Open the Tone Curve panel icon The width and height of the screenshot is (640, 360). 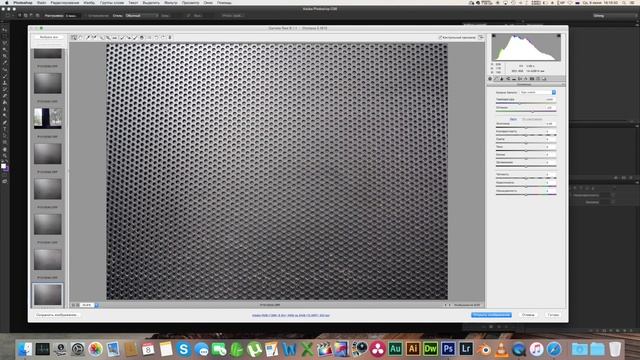pyautogui.click(x=496, y=78)
